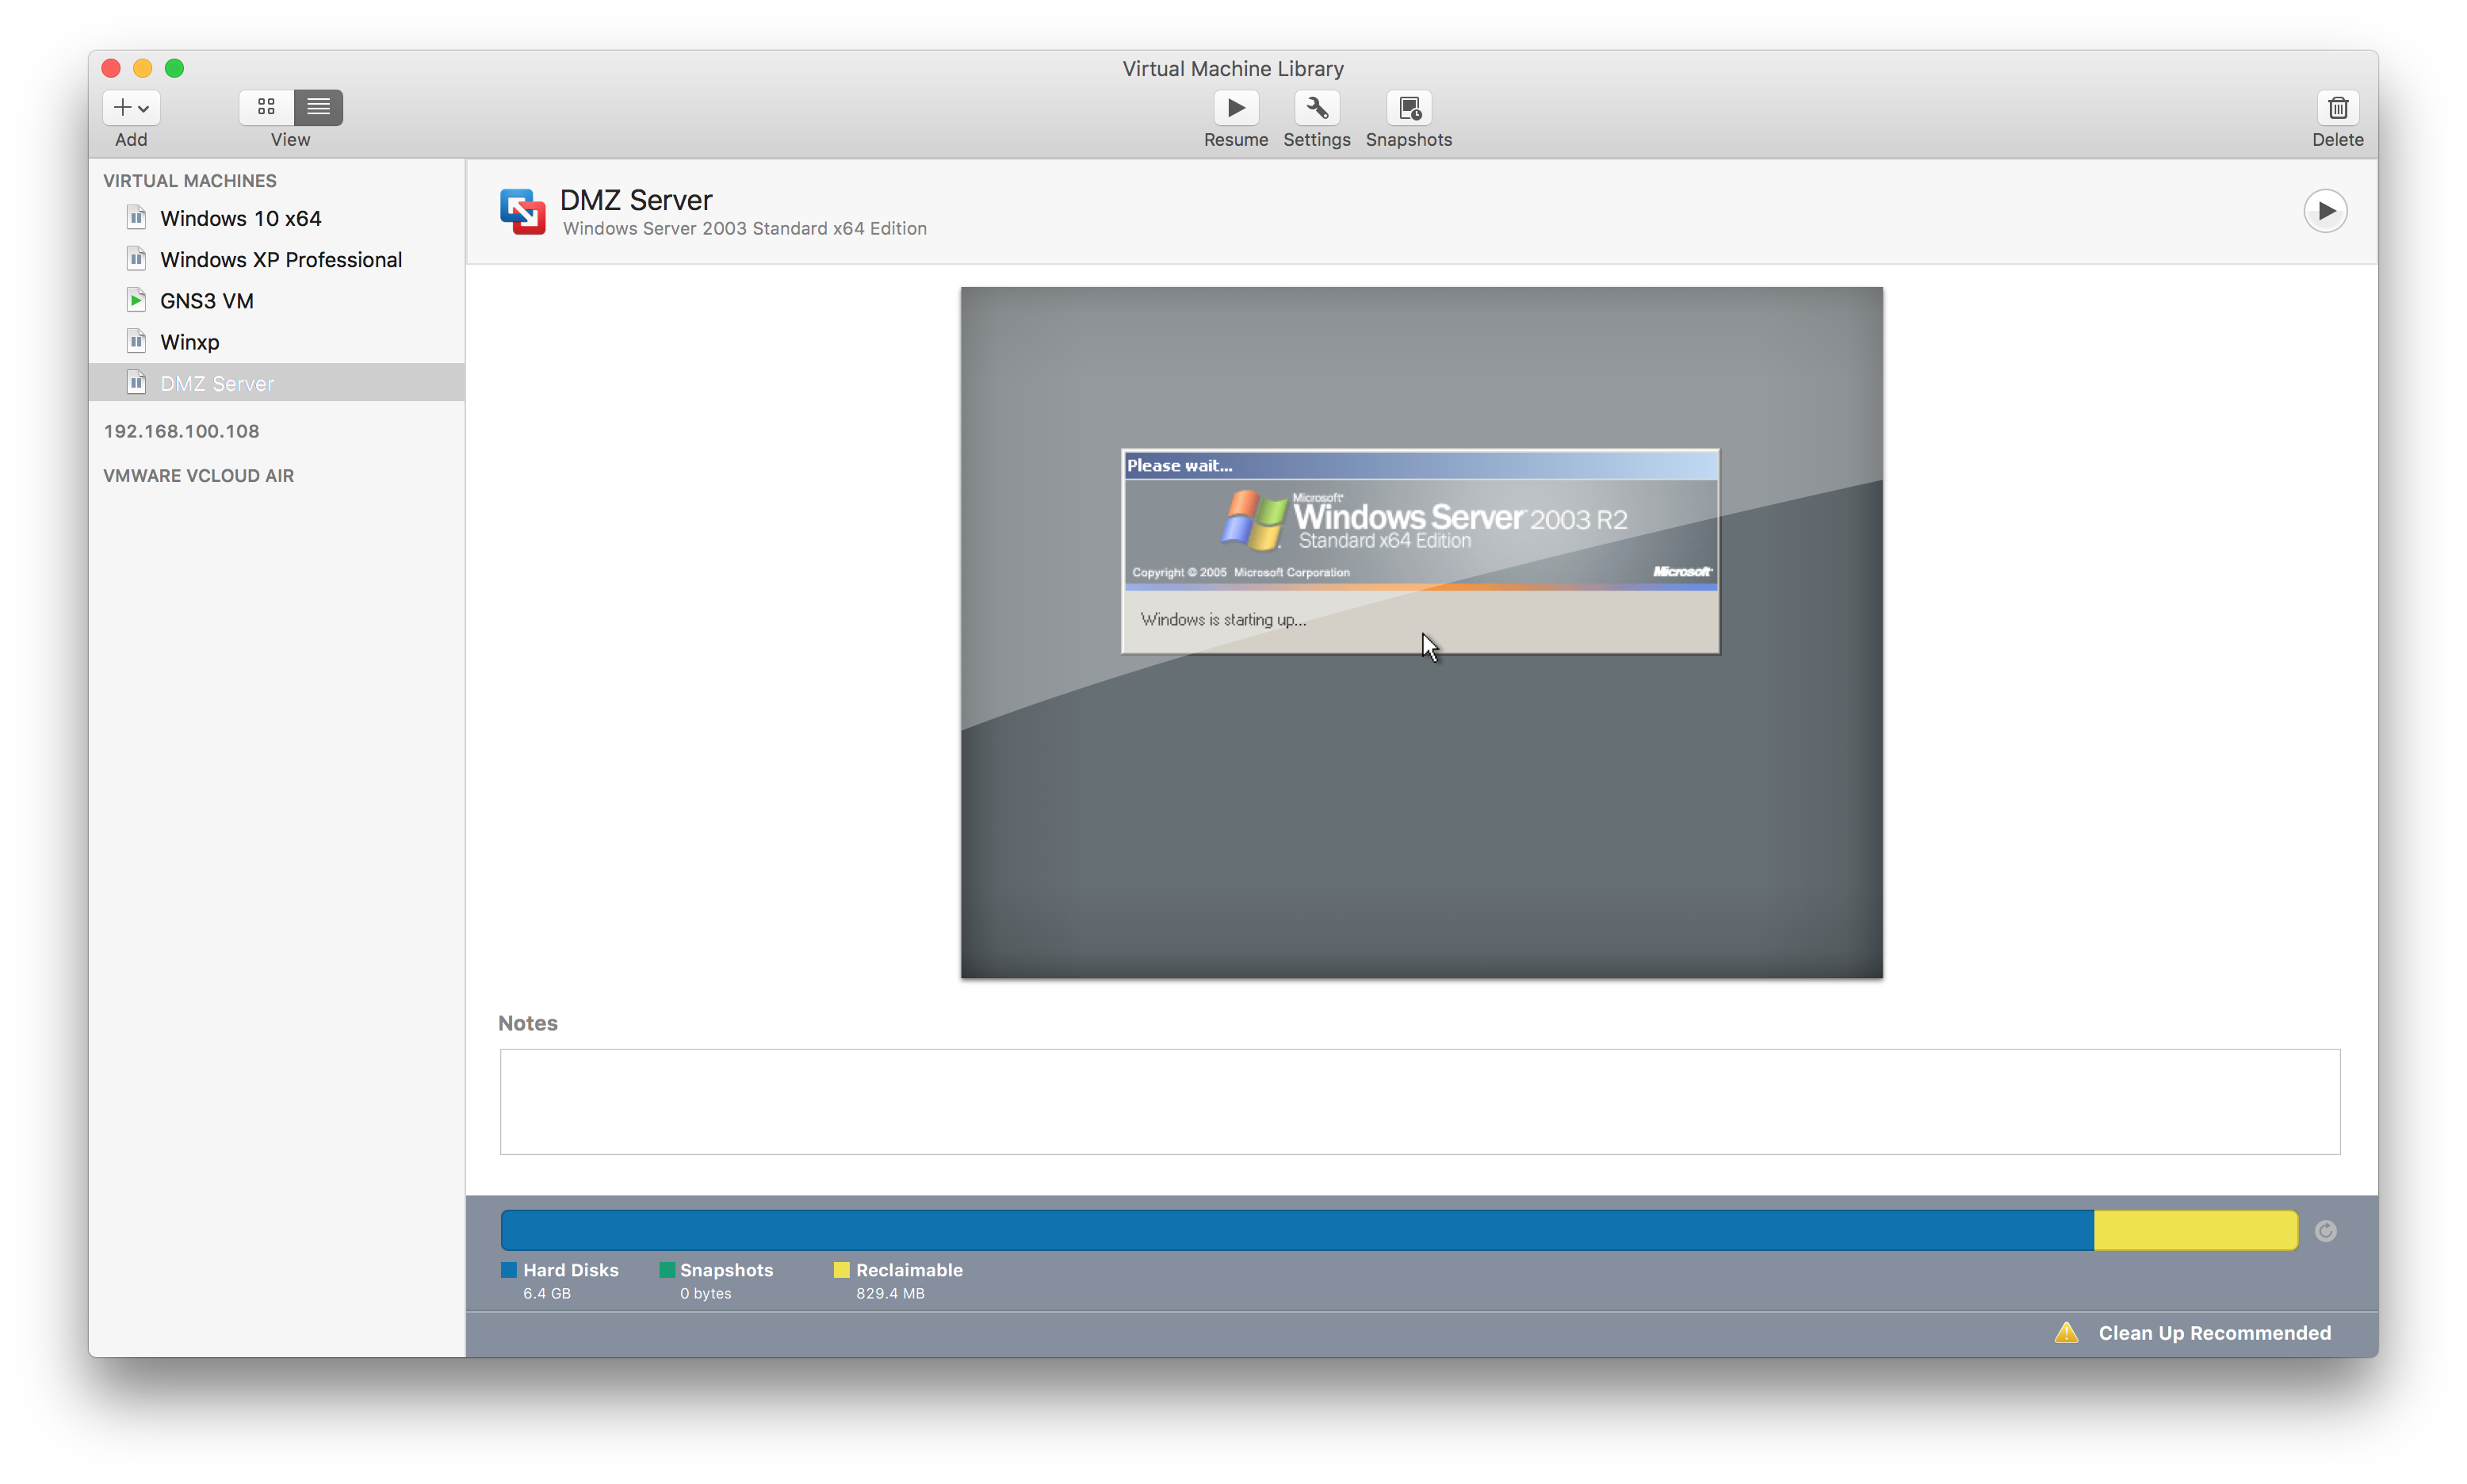Refresh disk usage with circular arrow icon
2467x1484 pixels.
point(2325,1231)
